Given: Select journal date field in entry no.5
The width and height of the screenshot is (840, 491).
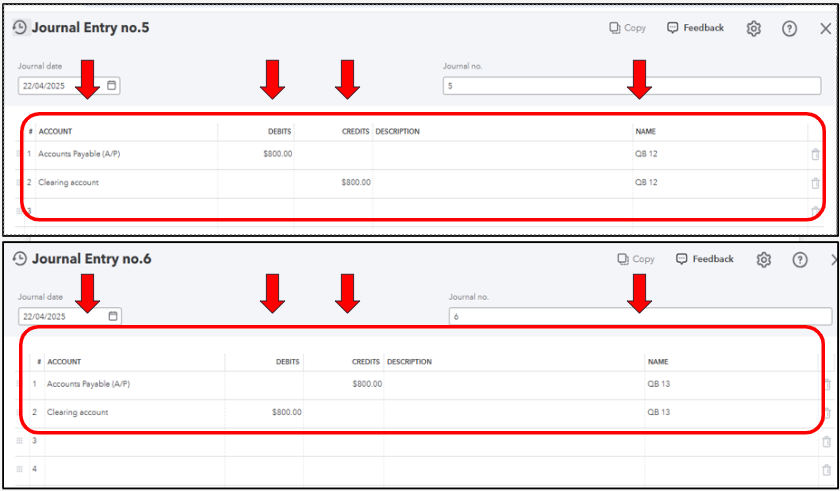Looking at the screenshot, I should [x=69, y=86].
